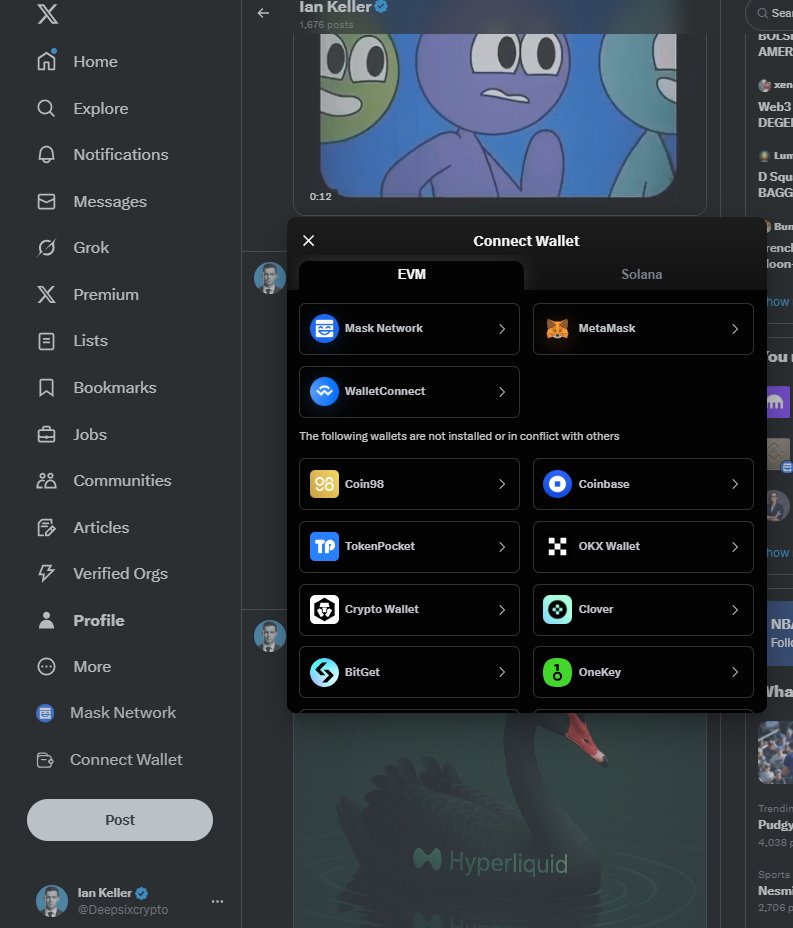Open Notifications via the bell icon
793x928 pixels.
click(x=46, y=154)
